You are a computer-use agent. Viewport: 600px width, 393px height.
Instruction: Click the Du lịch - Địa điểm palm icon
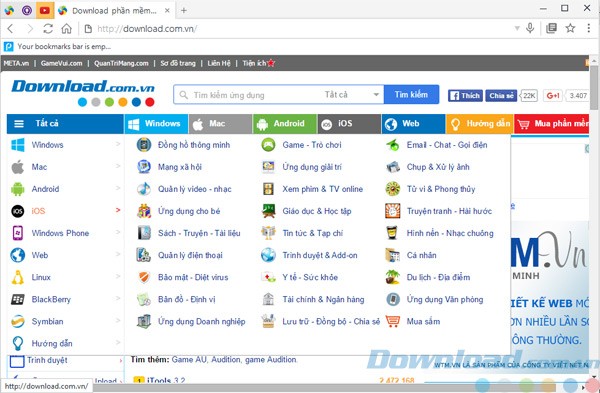tap(393, 277)
